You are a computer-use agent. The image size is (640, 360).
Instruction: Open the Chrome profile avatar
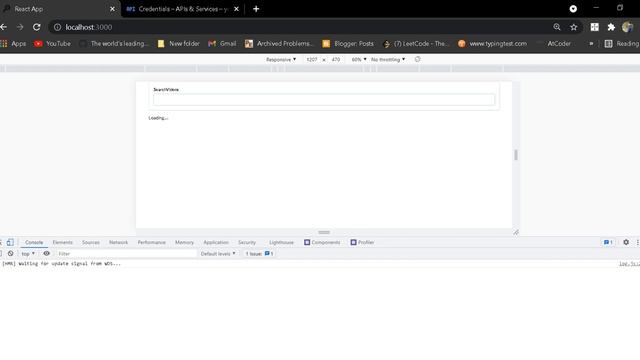point(627,27)
